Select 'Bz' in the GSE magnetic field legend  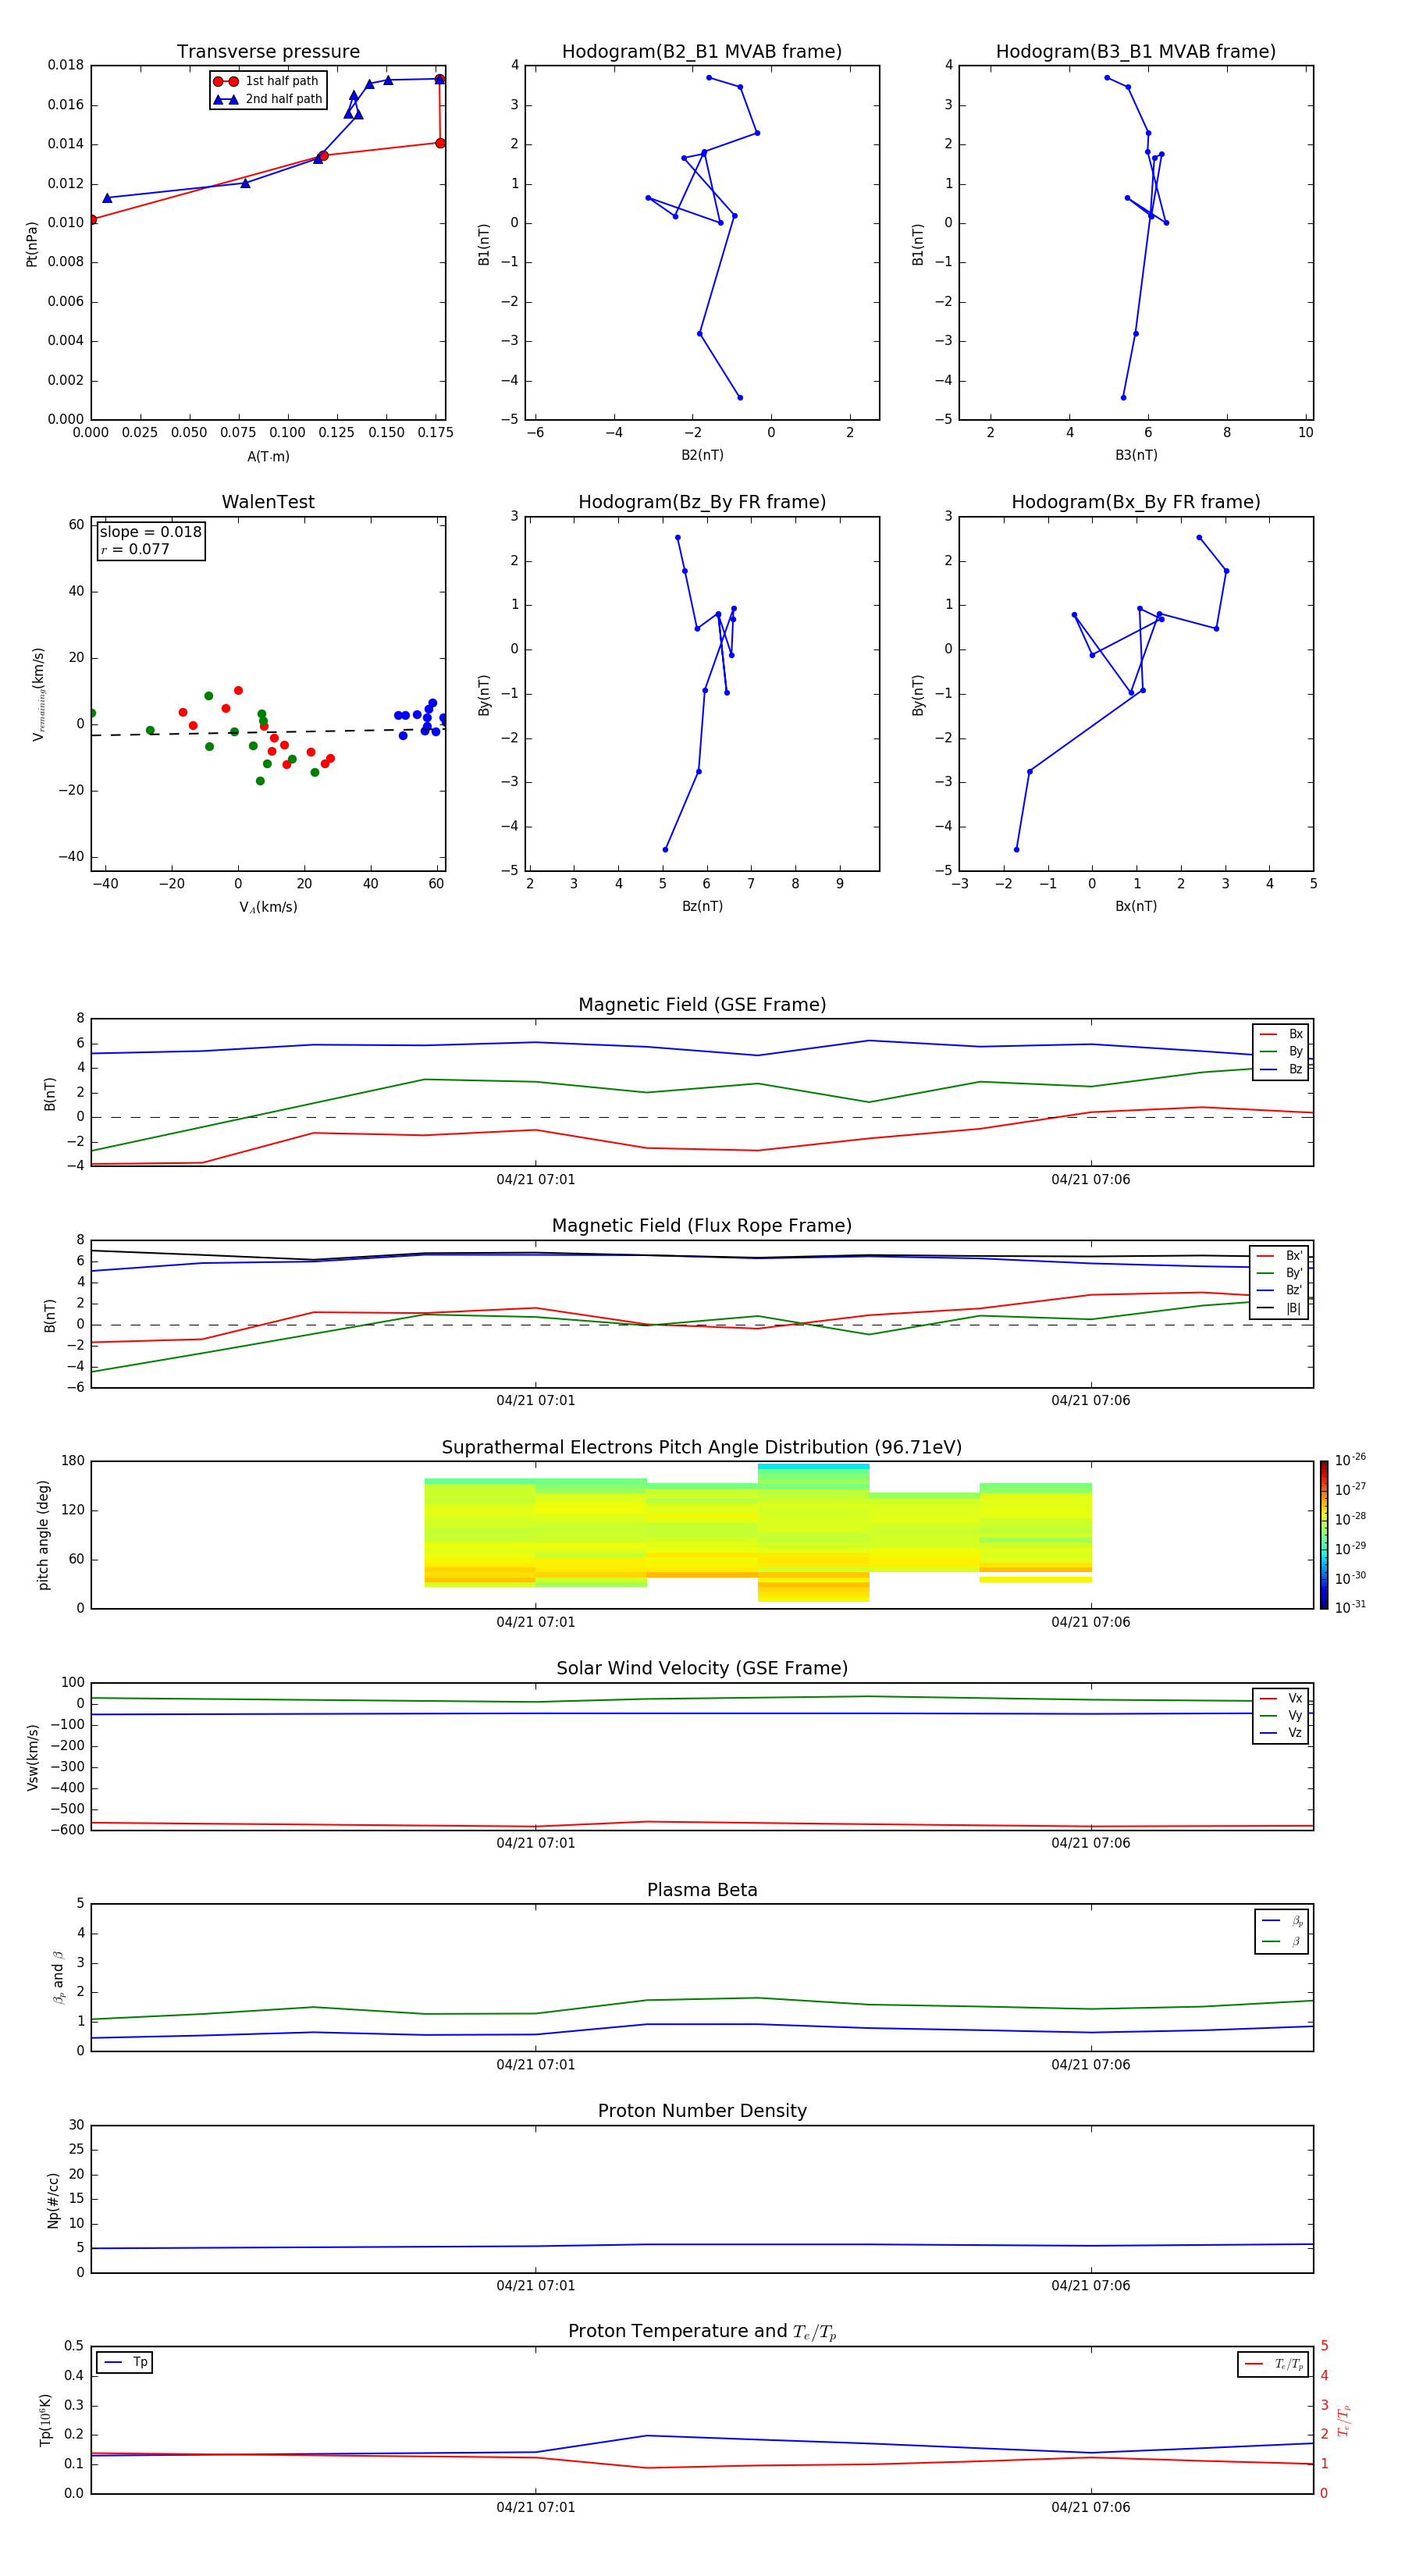pos(1281,1069)
